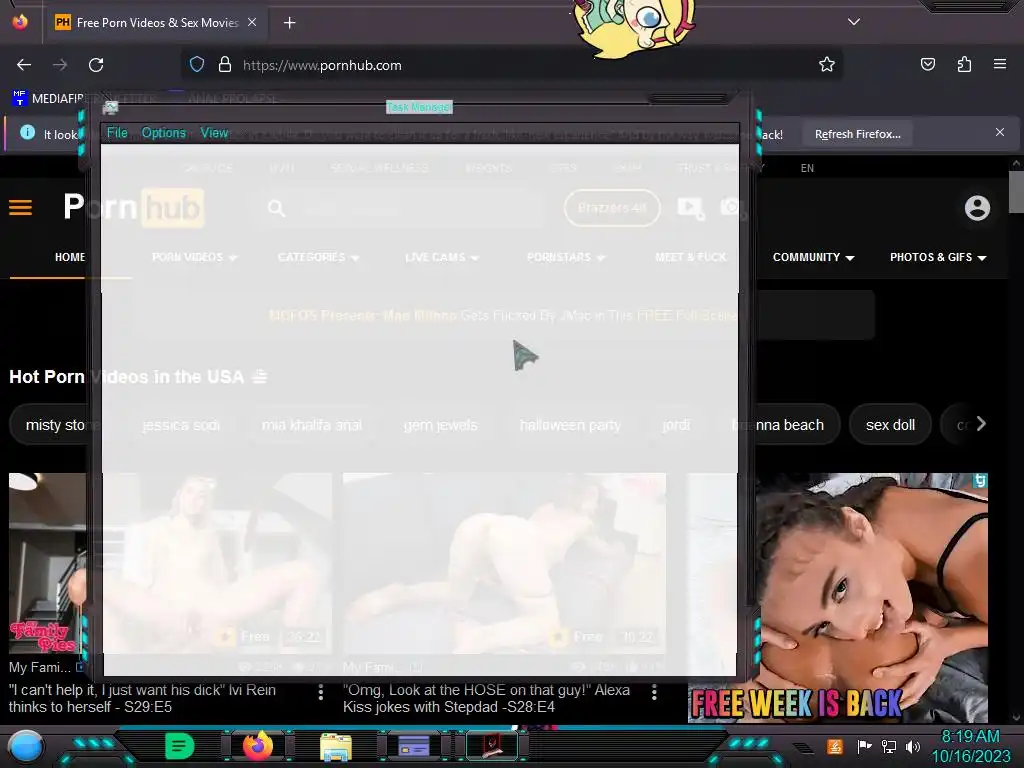Open the card-shaped app on the taskbar
Viewport: 1024px width, 768px height.
413,746
